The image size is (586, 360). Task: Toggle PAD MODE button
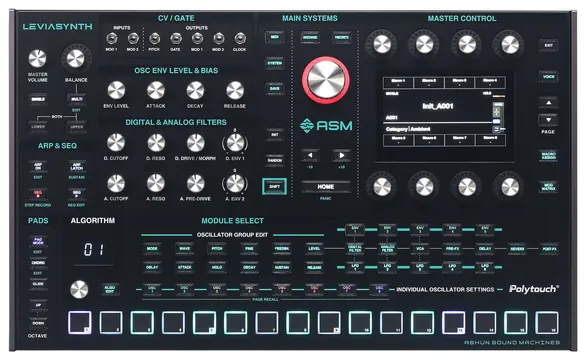(x=38, y=241)
